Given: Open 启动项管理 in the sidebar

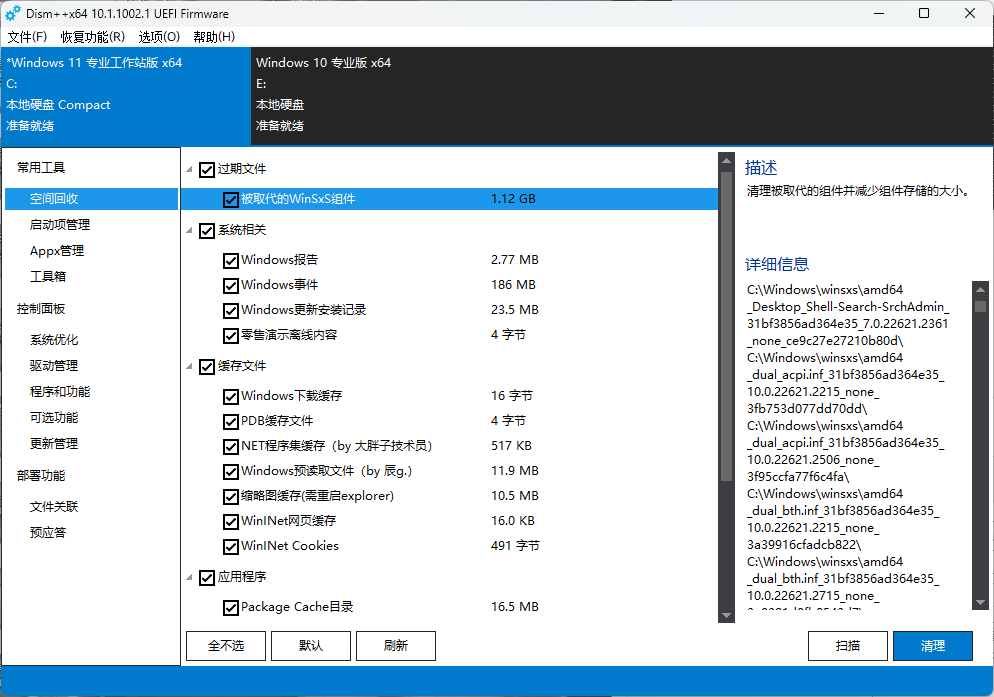Looking at the screenshot, I should click(60, 225).
